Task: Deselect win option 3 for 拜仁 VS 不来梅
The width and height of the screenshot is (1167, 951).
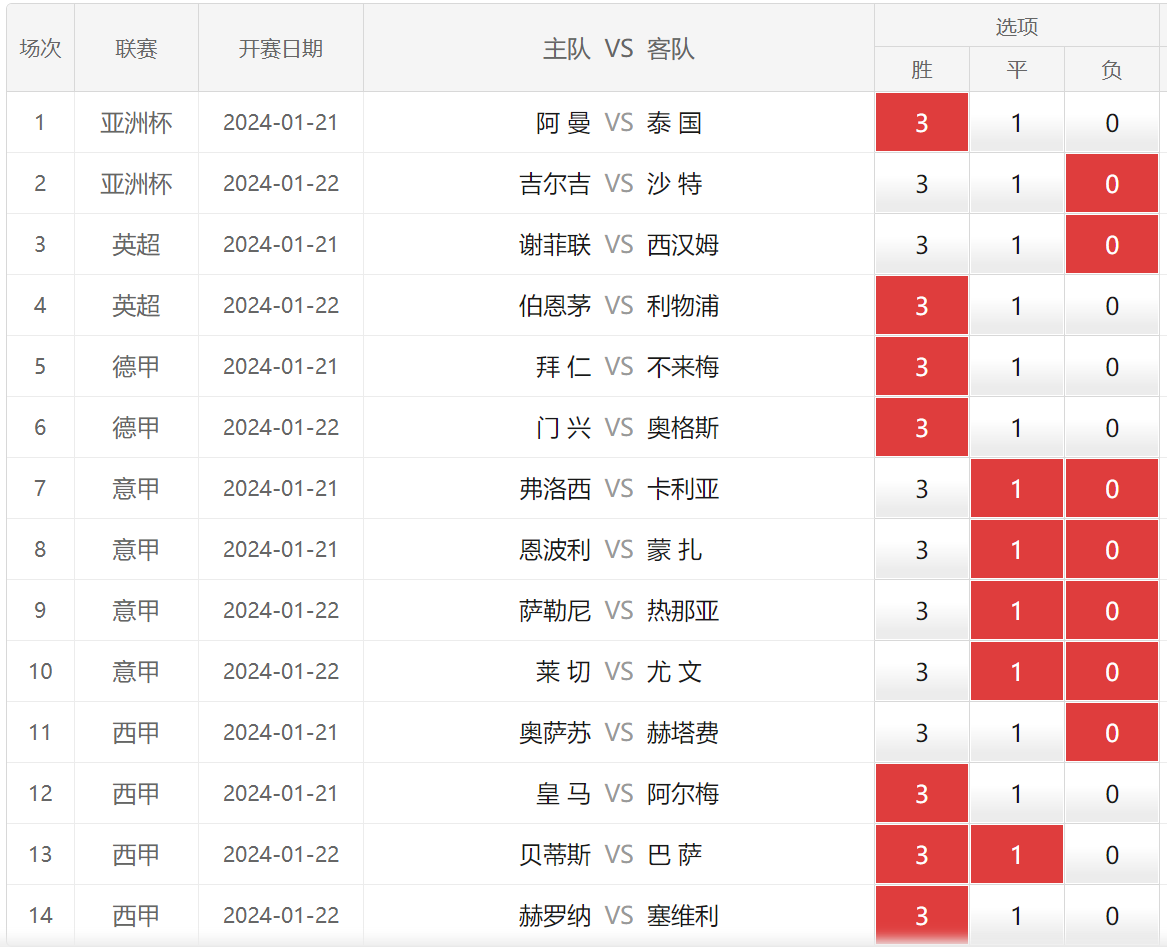Action: pyautogui.click(x=921, y=366)
